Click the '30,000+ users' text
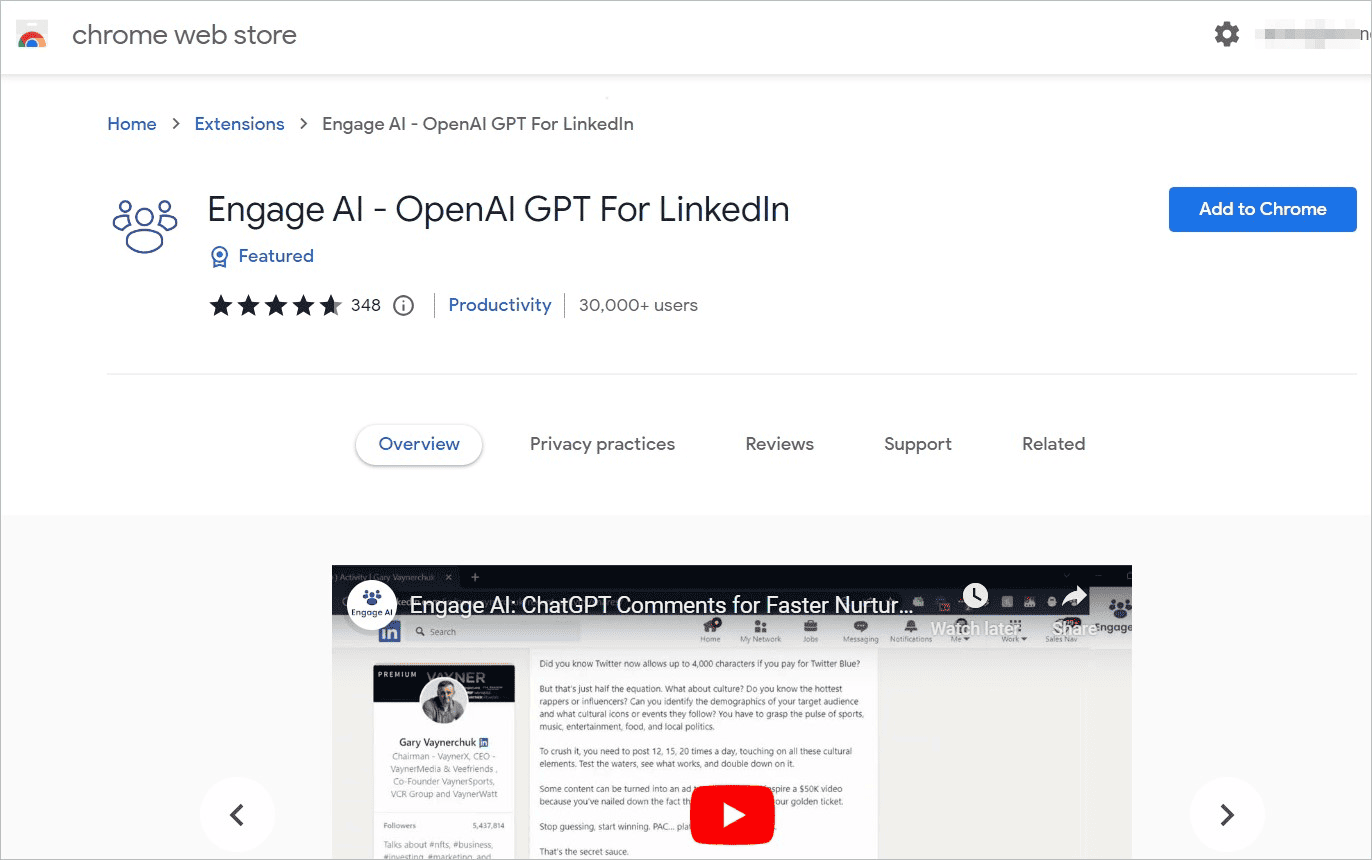Image resolution: width=1372 pixels, height=860 pixels. pyautogui.click(x=638, y=305)
